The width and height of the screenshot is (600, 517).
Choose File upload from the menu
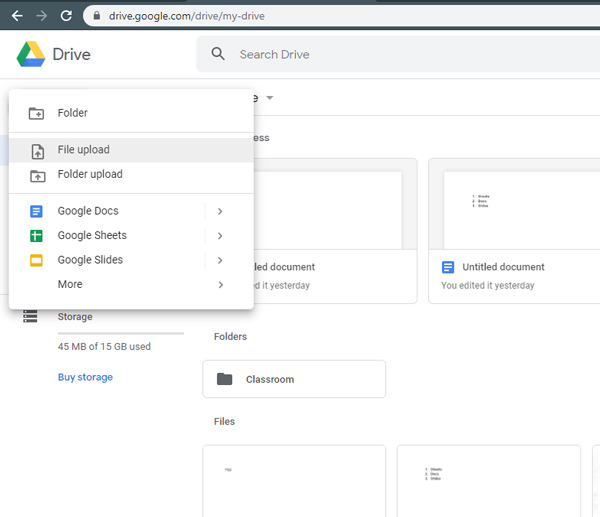[x=84, y=150]
